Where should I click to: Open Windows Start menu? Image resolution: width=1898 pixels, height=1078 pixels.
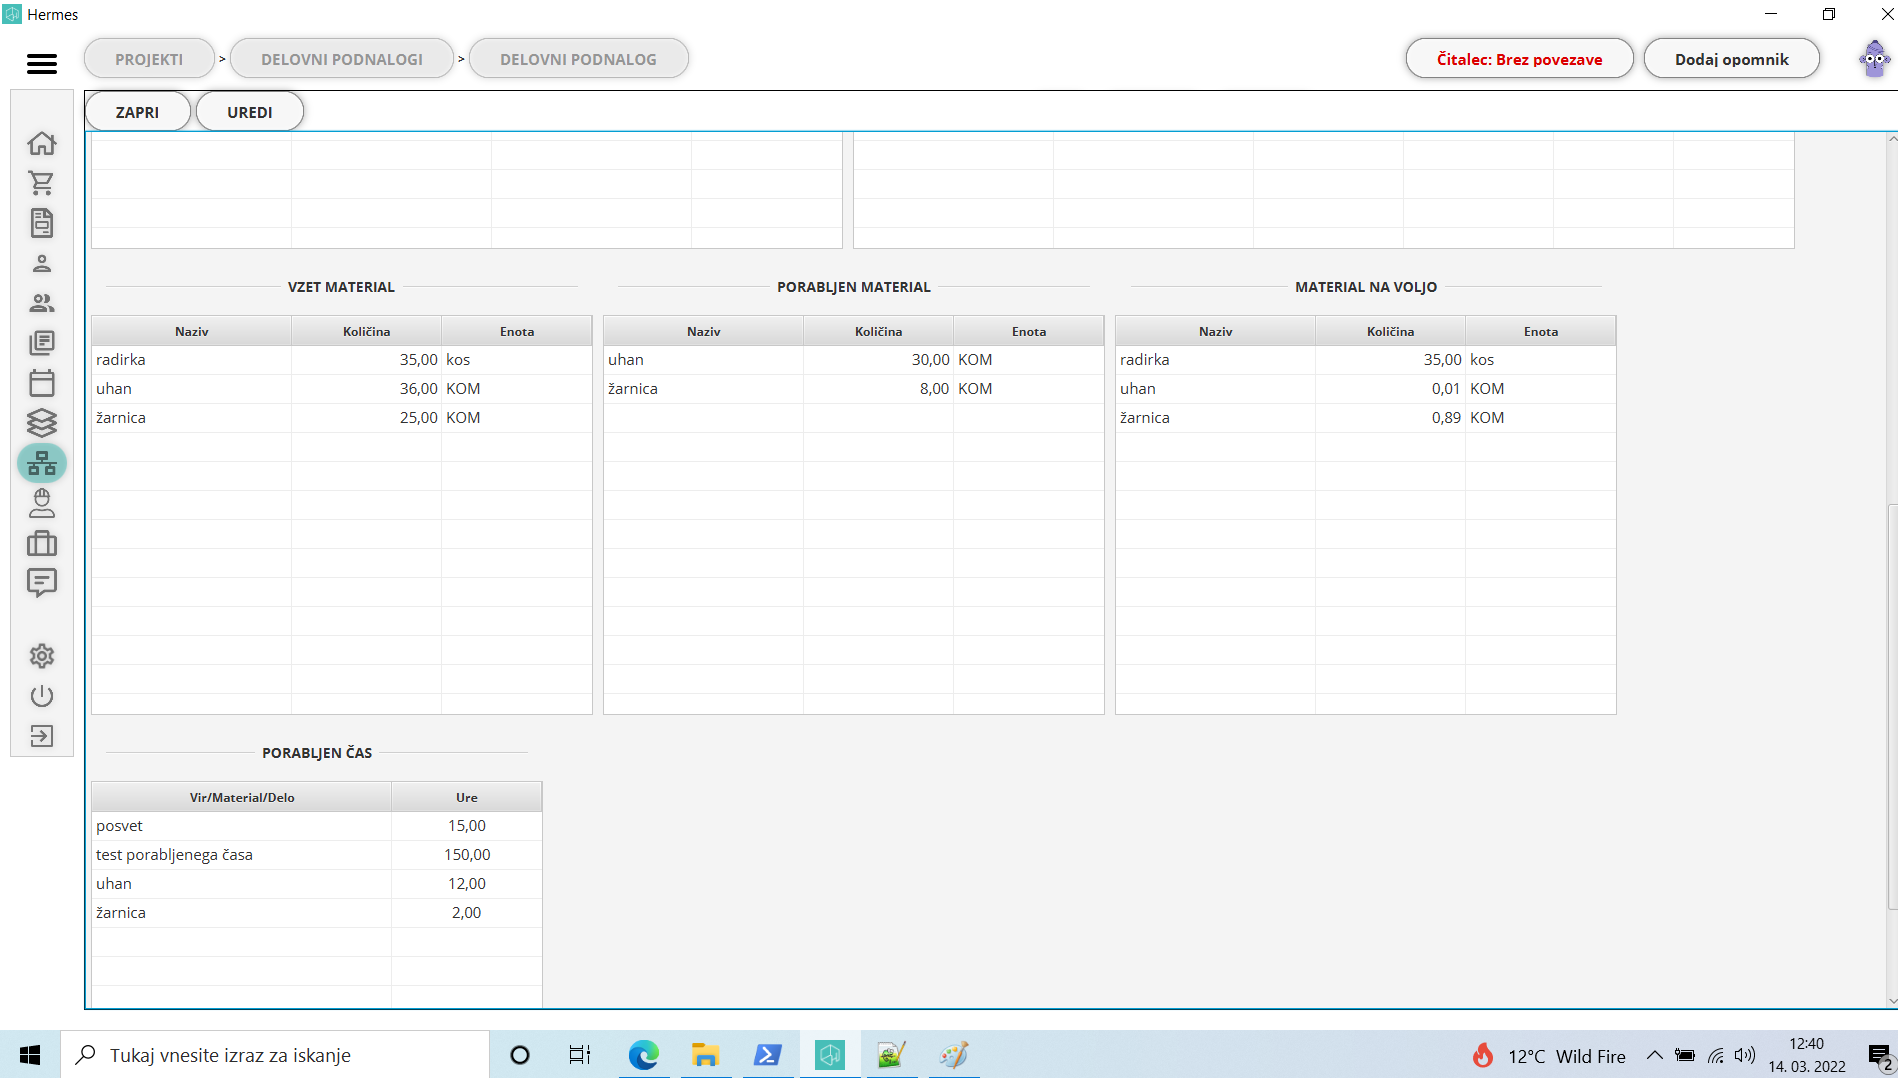click(30, 1055)
